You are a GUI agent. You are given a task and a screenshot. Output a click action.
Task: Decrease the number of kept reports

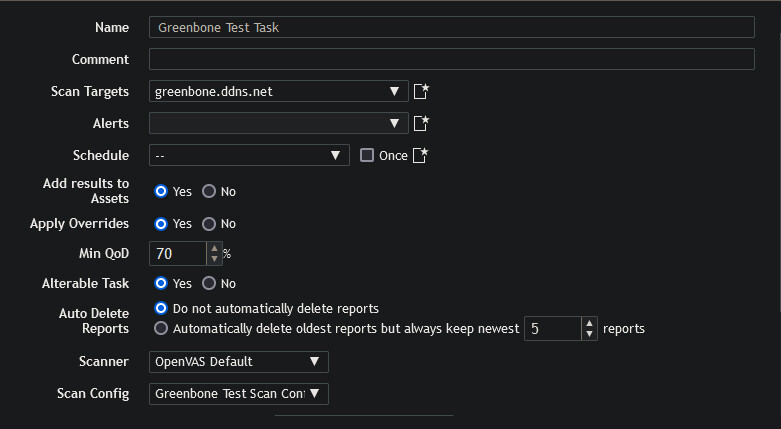[x=589, y=334]
